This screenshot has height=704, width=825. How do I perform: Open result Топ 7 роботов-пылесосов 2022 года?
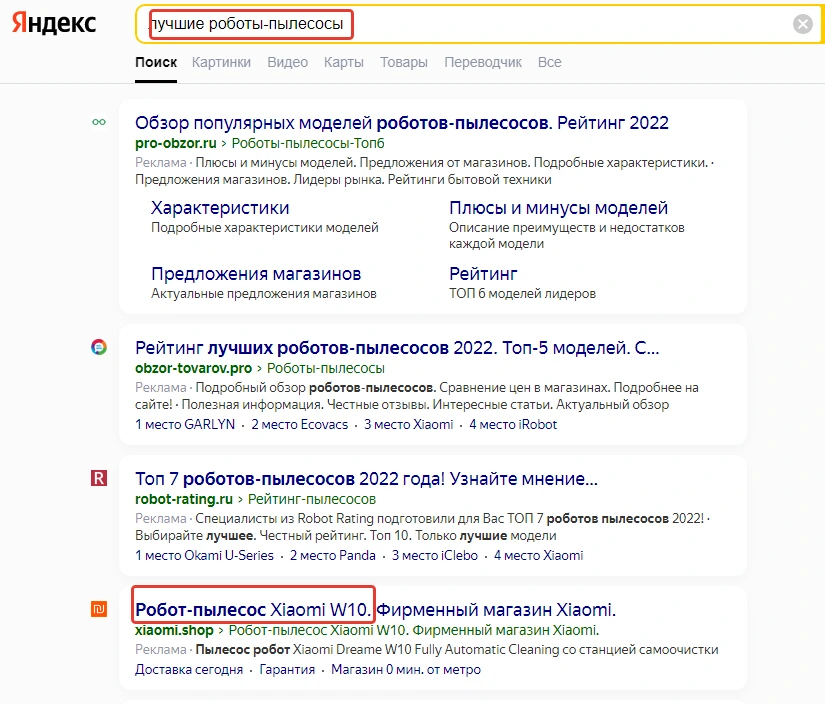(366, 479)
